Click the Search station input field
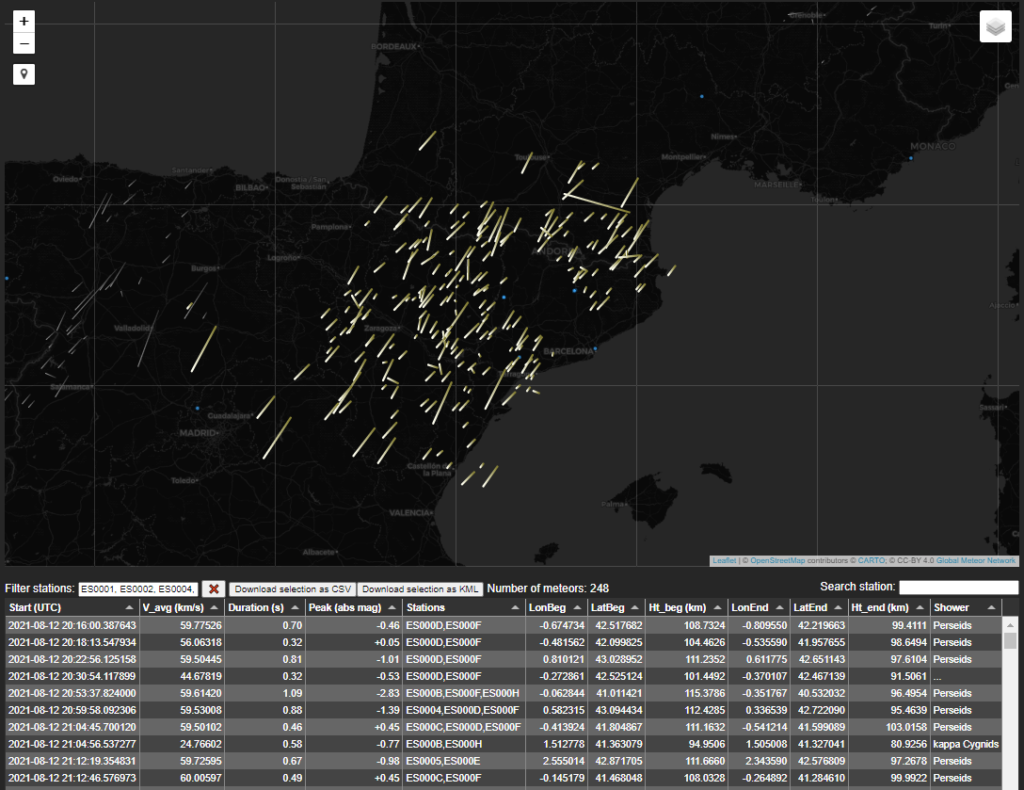Viewport: 1024px width, 790px height. coord(958,587)
